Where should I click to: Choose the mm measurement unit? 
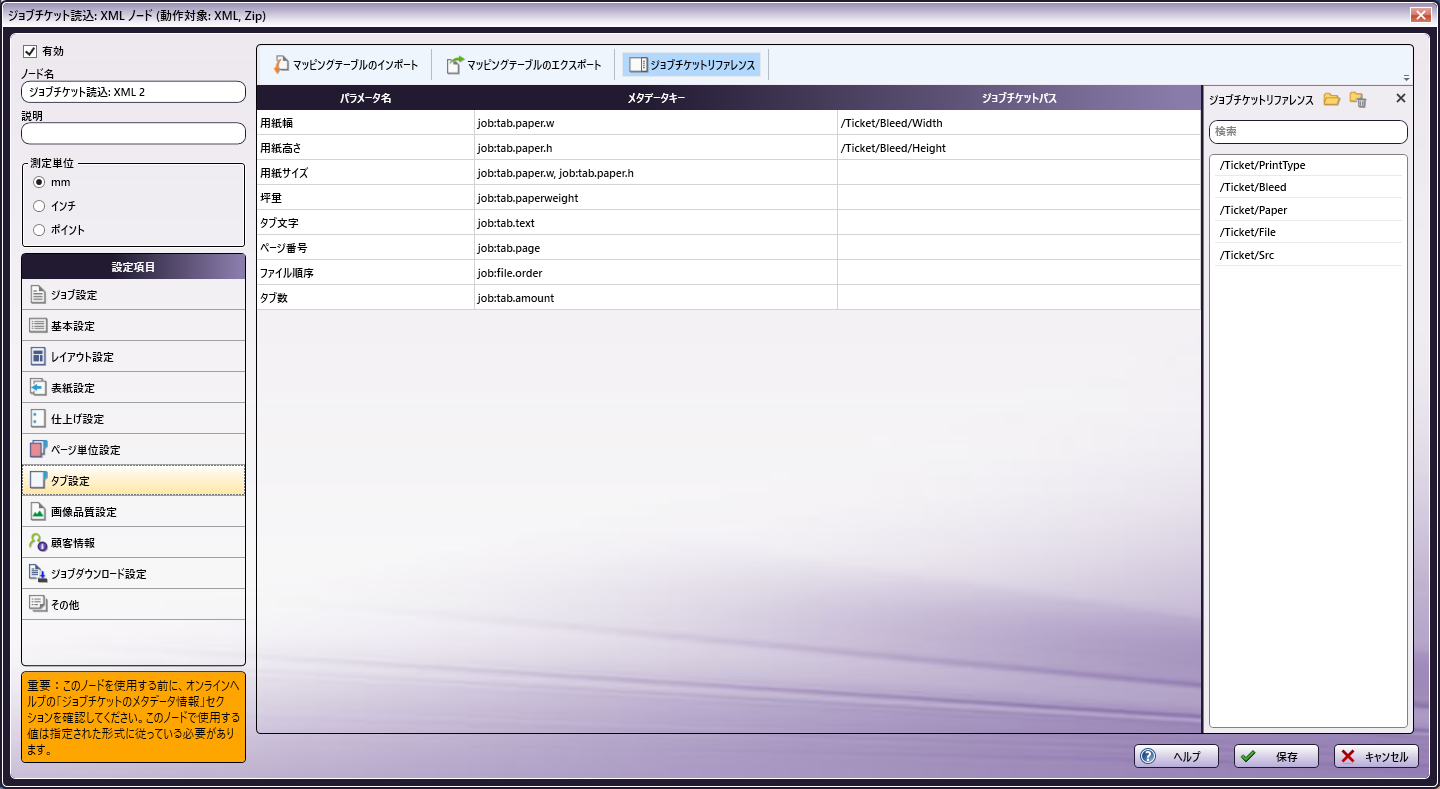pyautogui.click(x=39, y=182)
